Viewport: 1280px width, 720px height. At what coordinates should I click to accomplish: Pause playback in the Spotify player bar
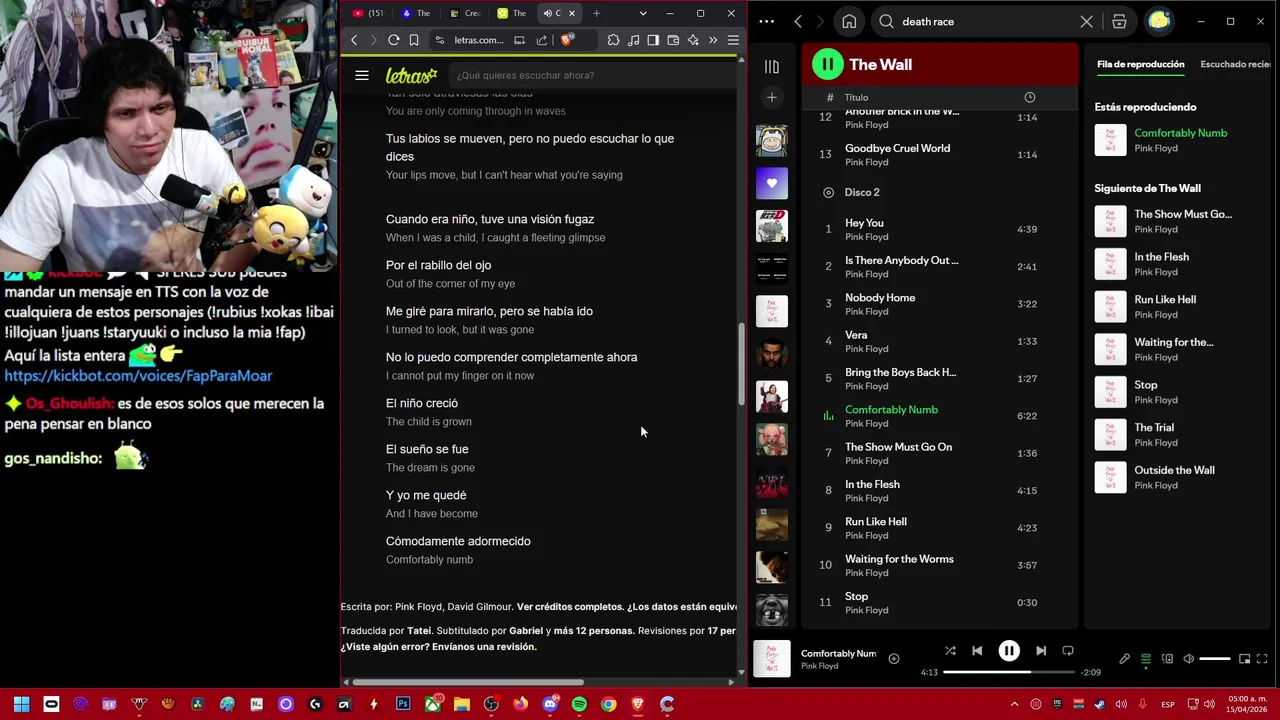pos(1009,651)
